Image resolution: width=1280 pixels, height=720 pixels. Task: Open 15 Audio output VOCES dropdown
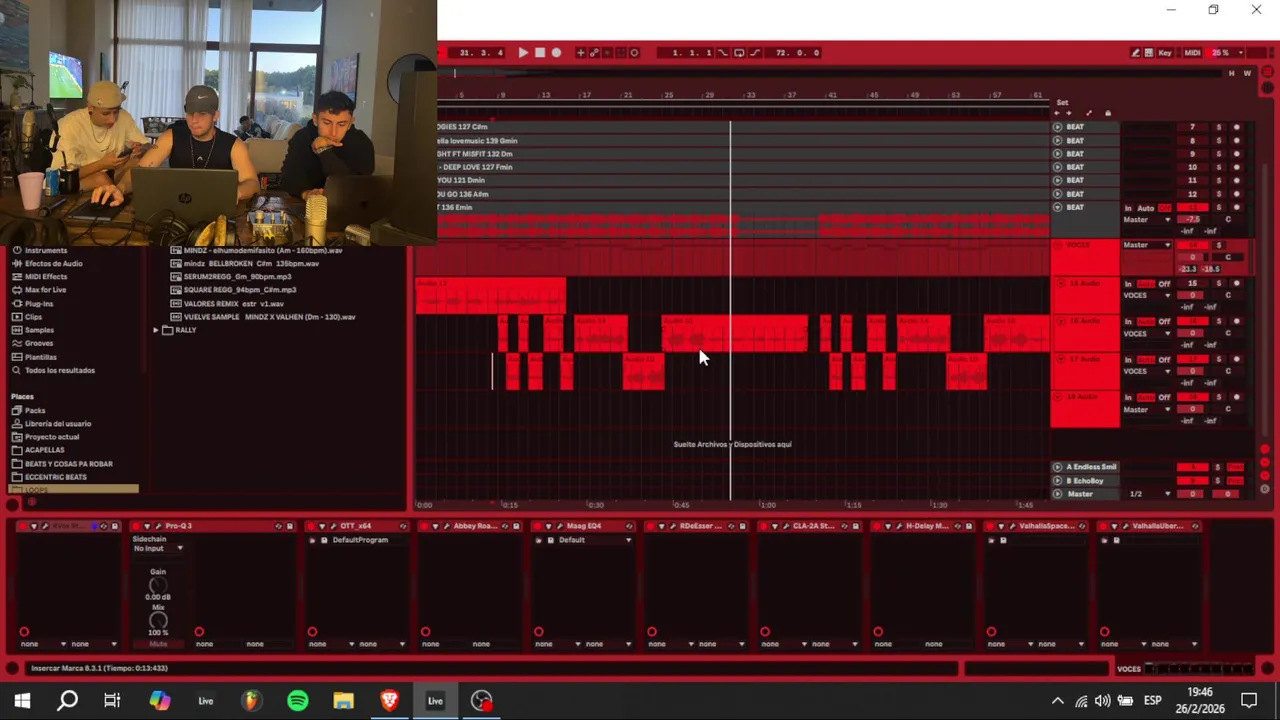(1147, 295)
